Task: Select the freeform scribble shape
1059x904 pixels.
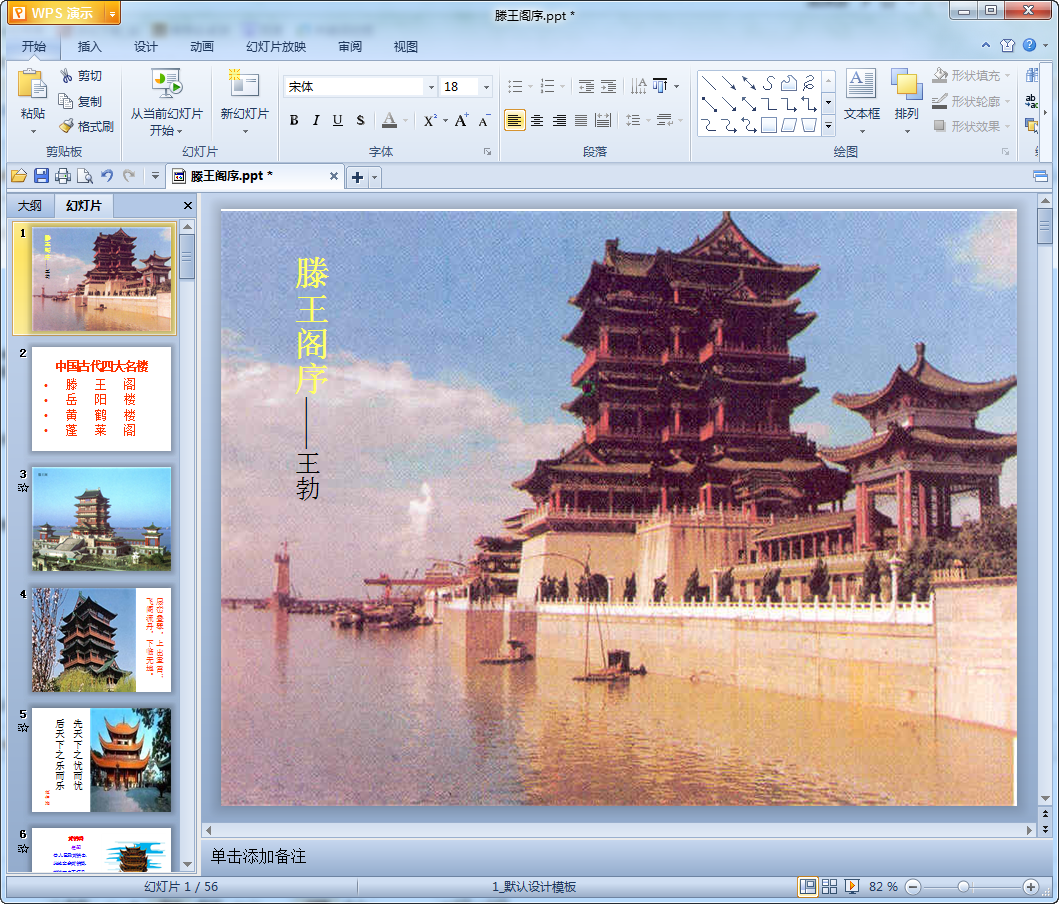Action: [x=808, y=83]
